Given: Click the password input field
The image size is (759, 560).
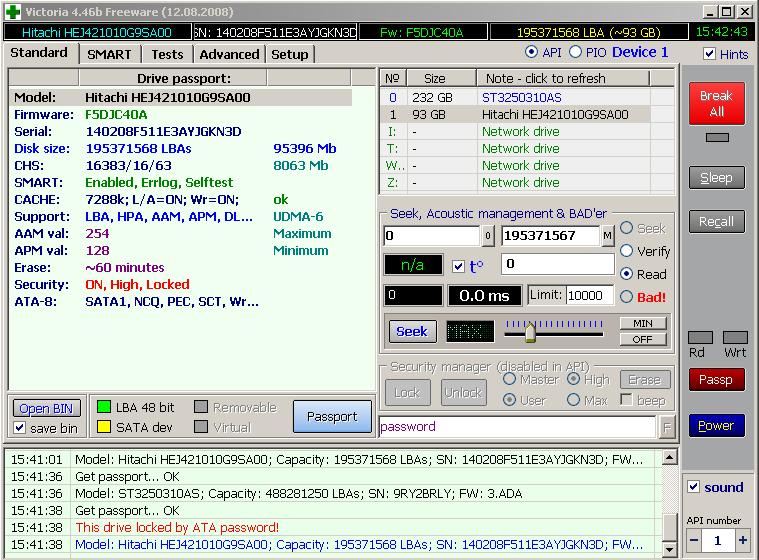Looking at the screenshot, I should [x=517, y=427].
